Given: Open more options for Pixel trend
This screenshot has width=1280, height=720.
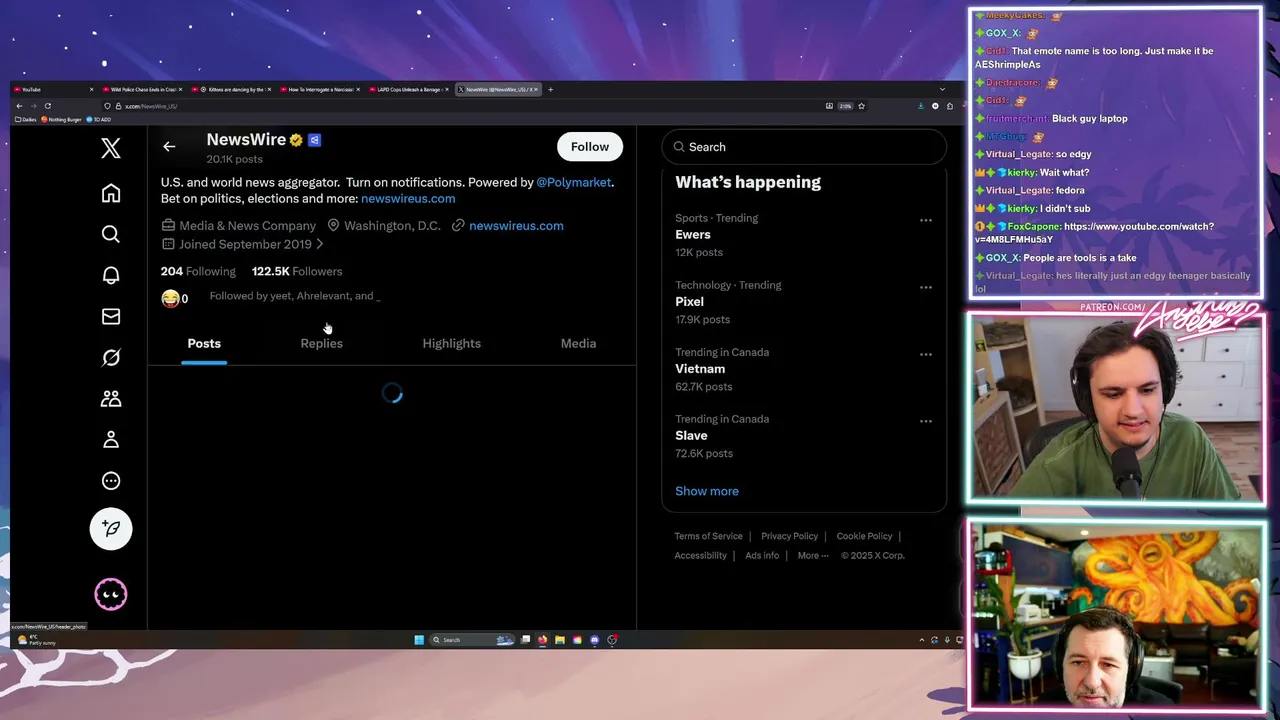Looking at the screenshot, I should coord(926,287).
